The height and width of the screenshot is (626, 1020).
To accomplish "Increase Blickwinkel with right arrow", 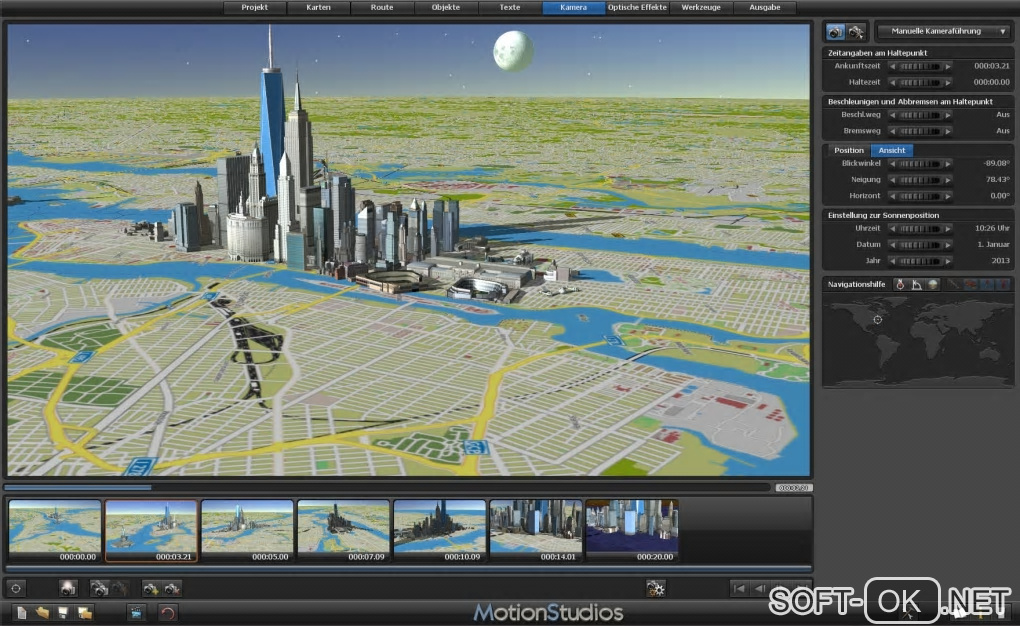I will (x=948, y=164).
